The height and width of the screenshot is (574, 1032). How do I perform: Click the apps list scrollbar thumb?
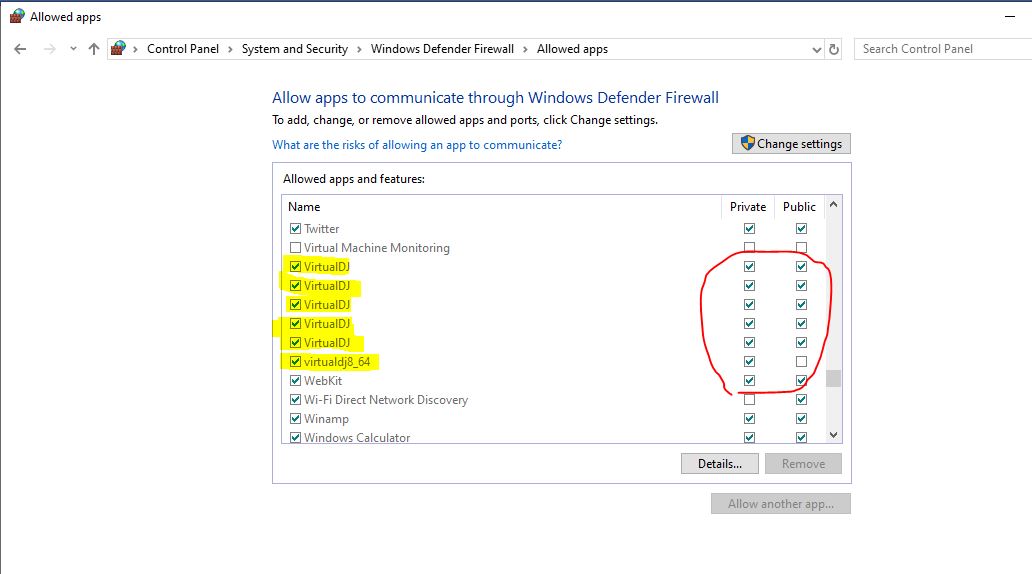coord(833,378)
